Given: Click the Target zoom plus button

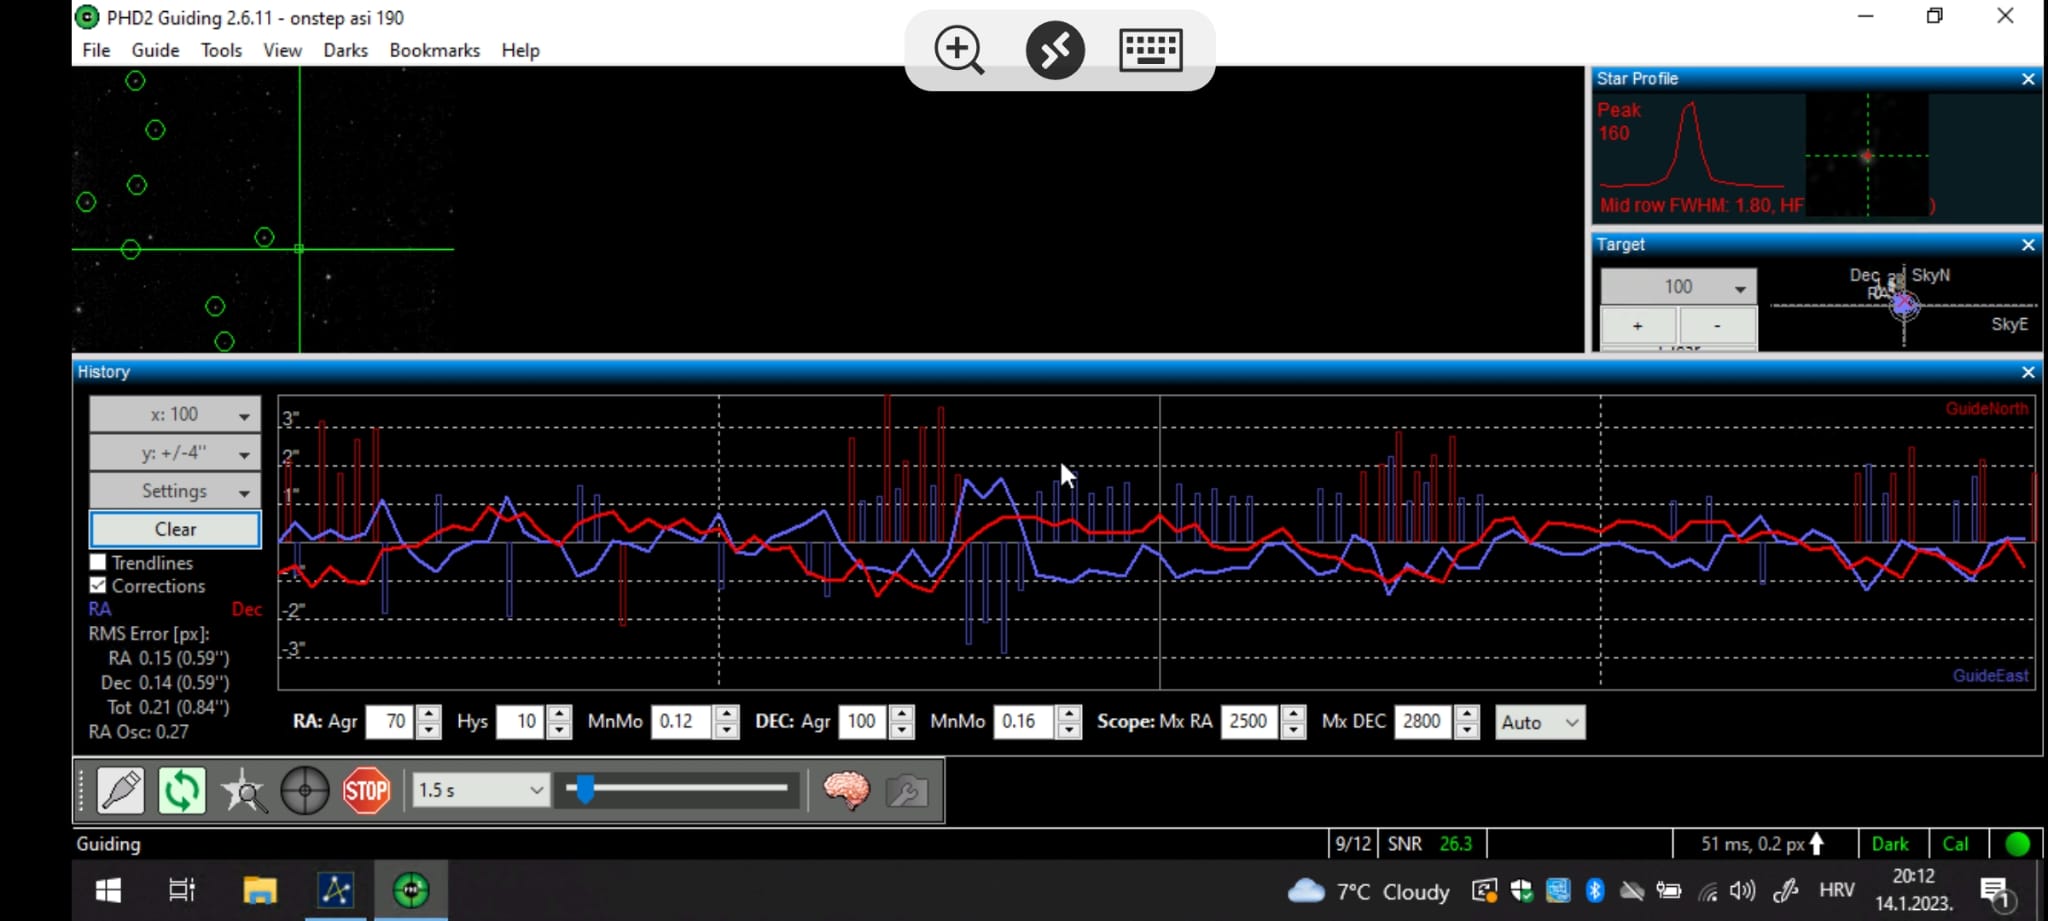Looking at the screenshot, I should click(x=1637, y=326).
